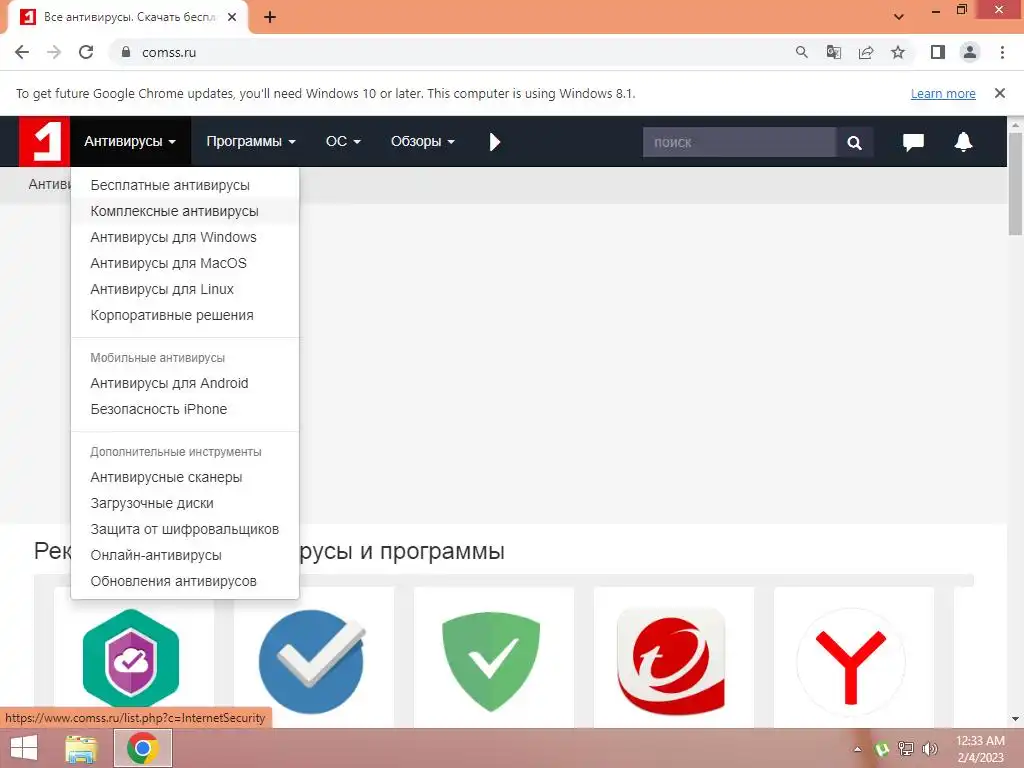
Task: Click the Kaspersky VPN hexagon icon
Action: [x=131, y=658]
